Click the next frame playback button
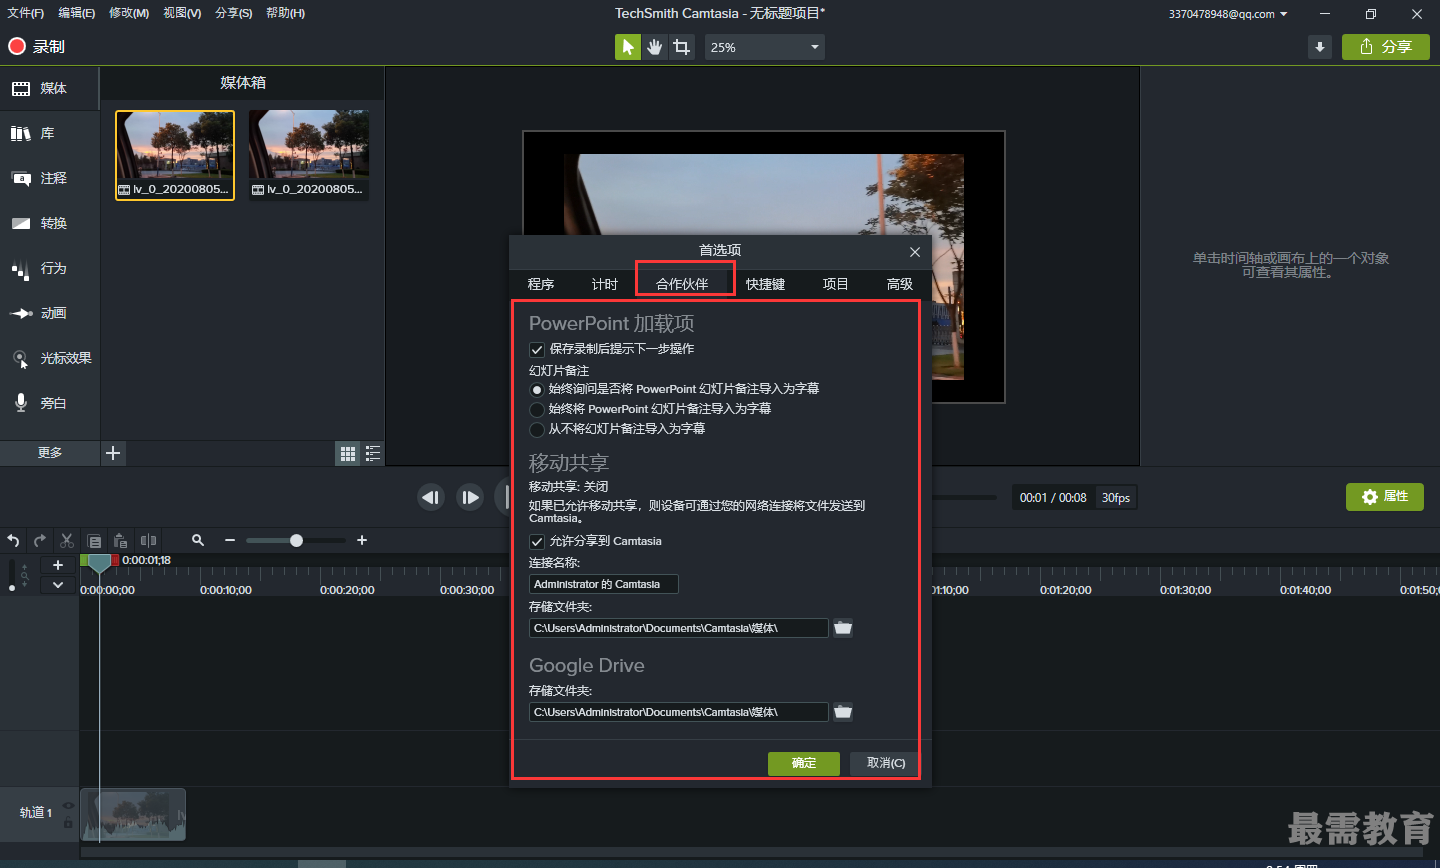 tap(470, 497)
